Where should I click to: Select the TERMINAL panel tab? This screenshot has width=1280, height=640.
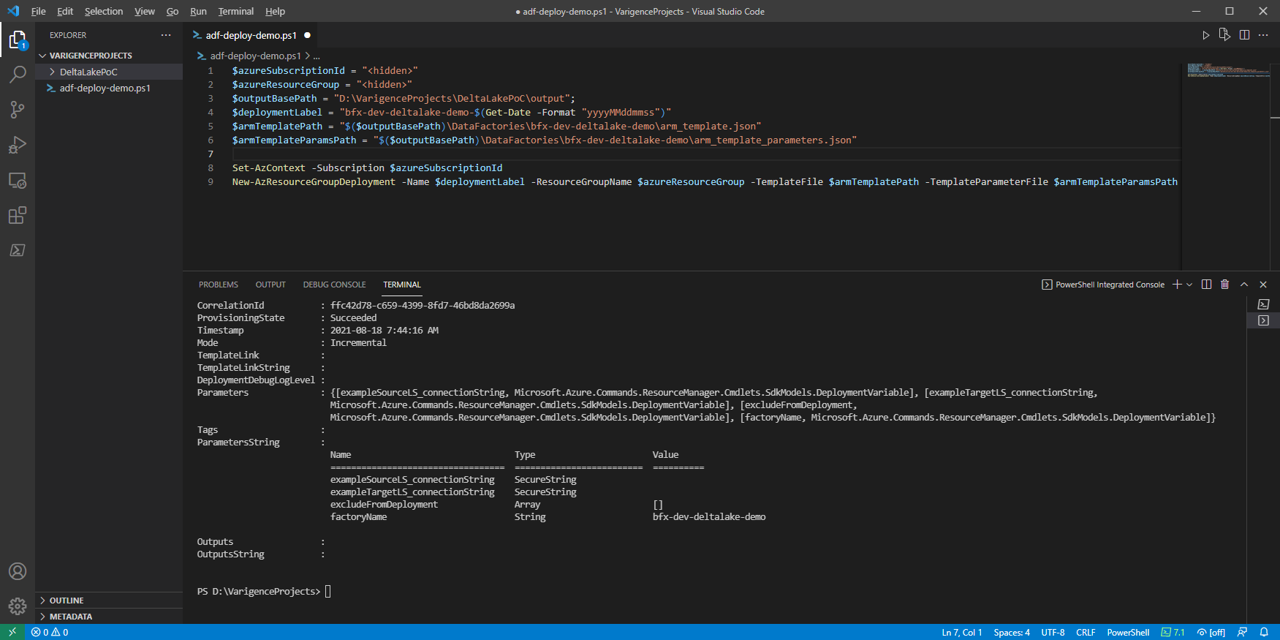point(402,285)
